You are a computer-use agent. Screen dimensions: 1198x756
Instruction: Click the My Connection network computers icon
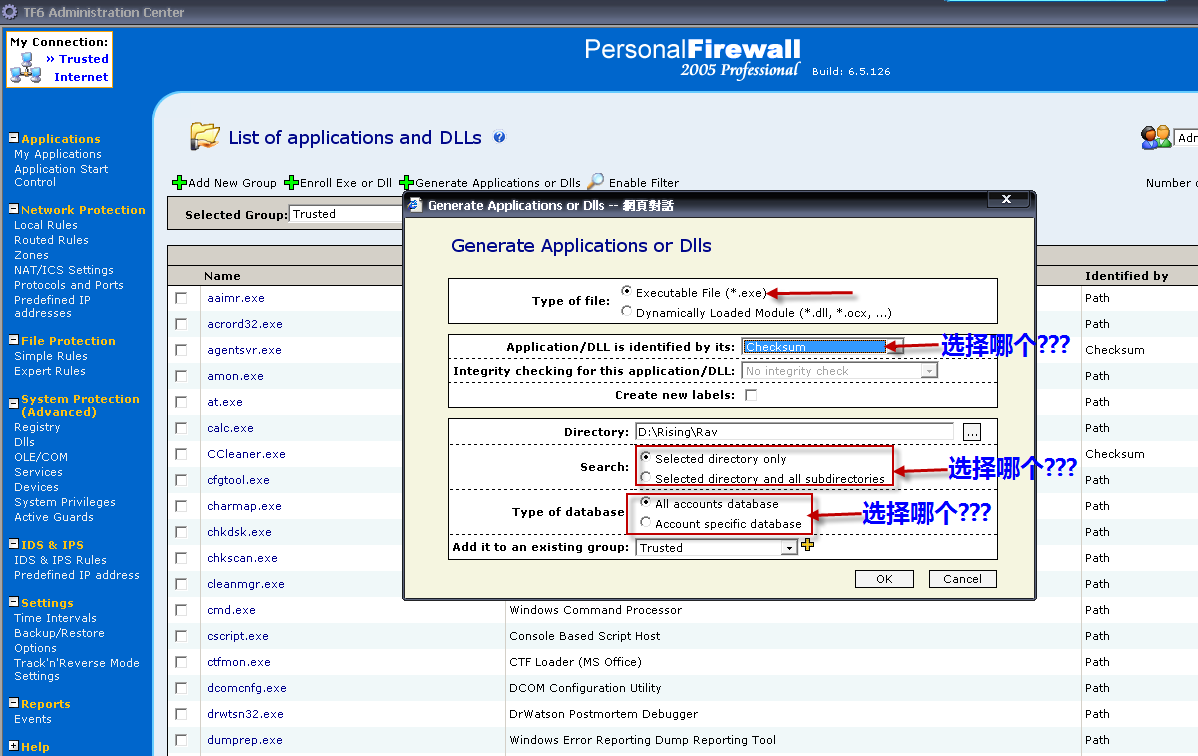[x=25, y=68]
